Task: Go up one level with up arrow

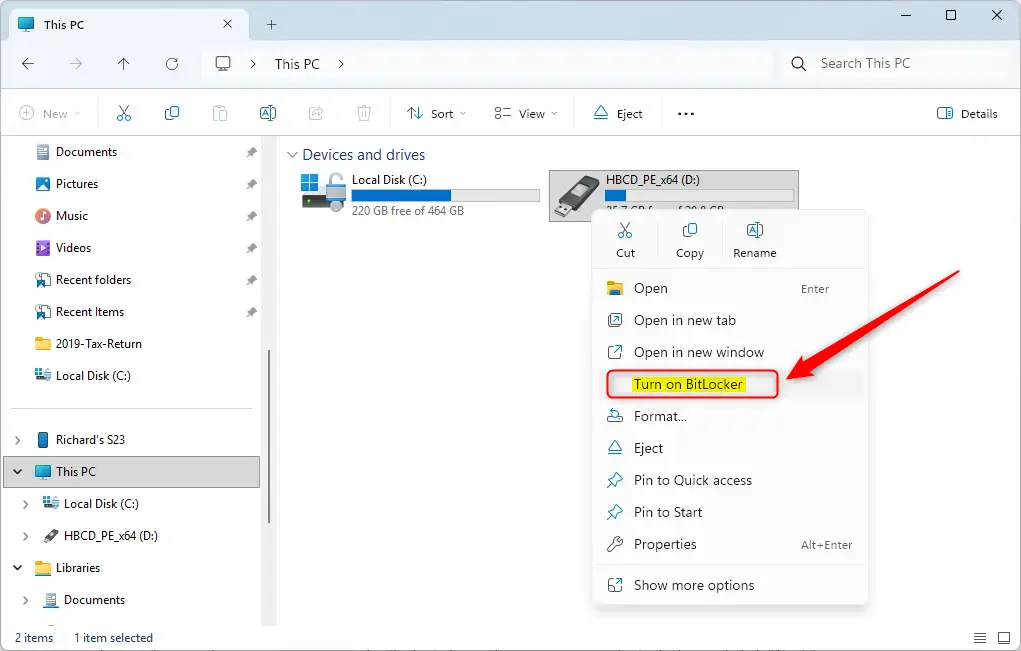Action: pos(124,63)
